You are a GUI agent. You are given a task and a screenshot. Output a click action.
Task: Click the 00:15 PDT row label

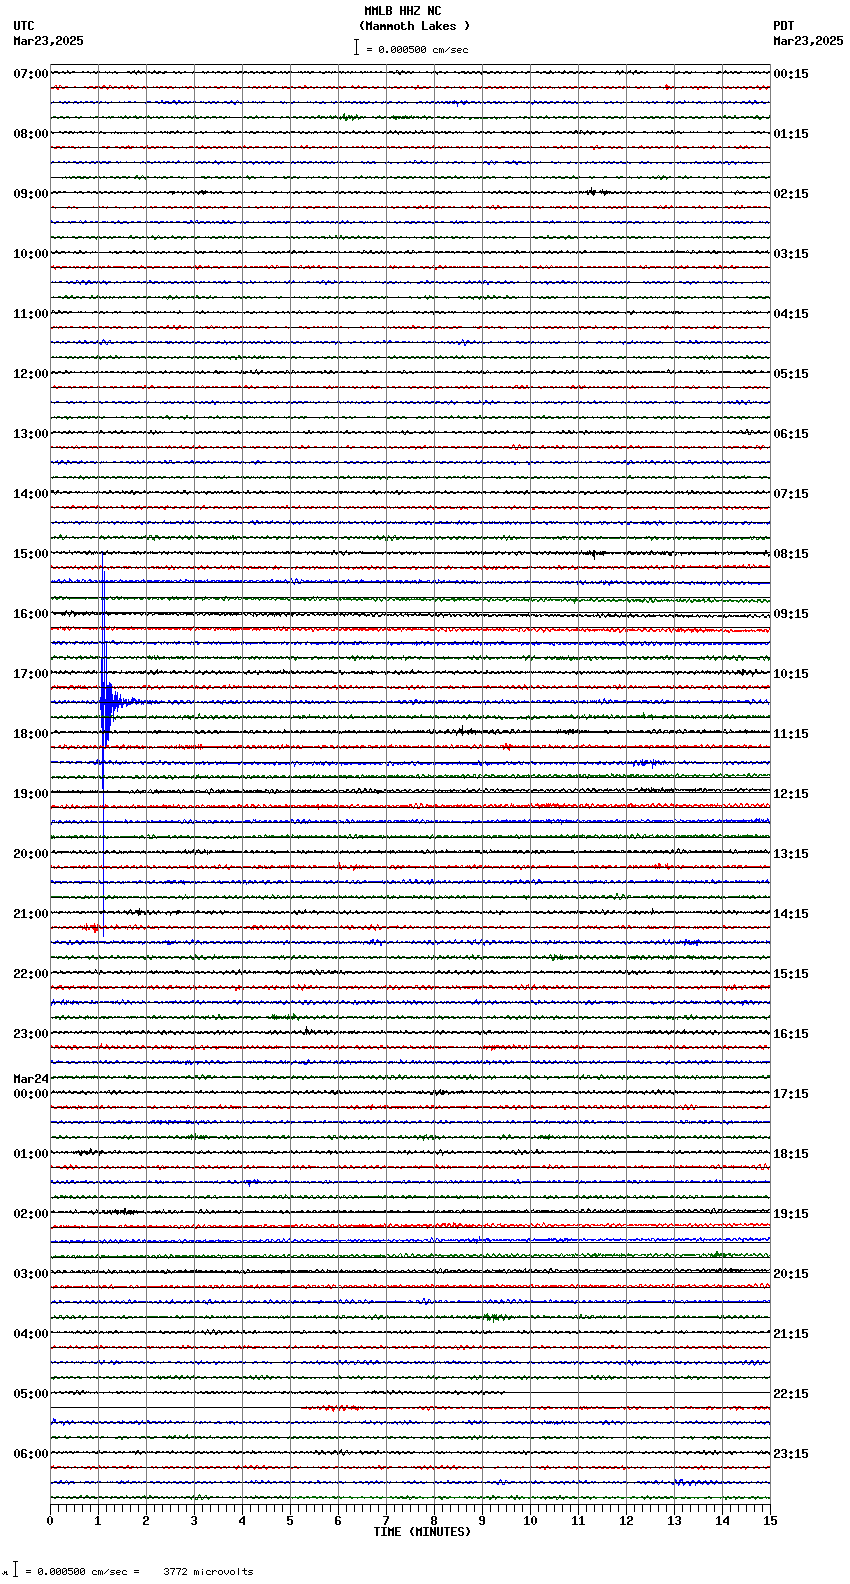tap(791, 74)
